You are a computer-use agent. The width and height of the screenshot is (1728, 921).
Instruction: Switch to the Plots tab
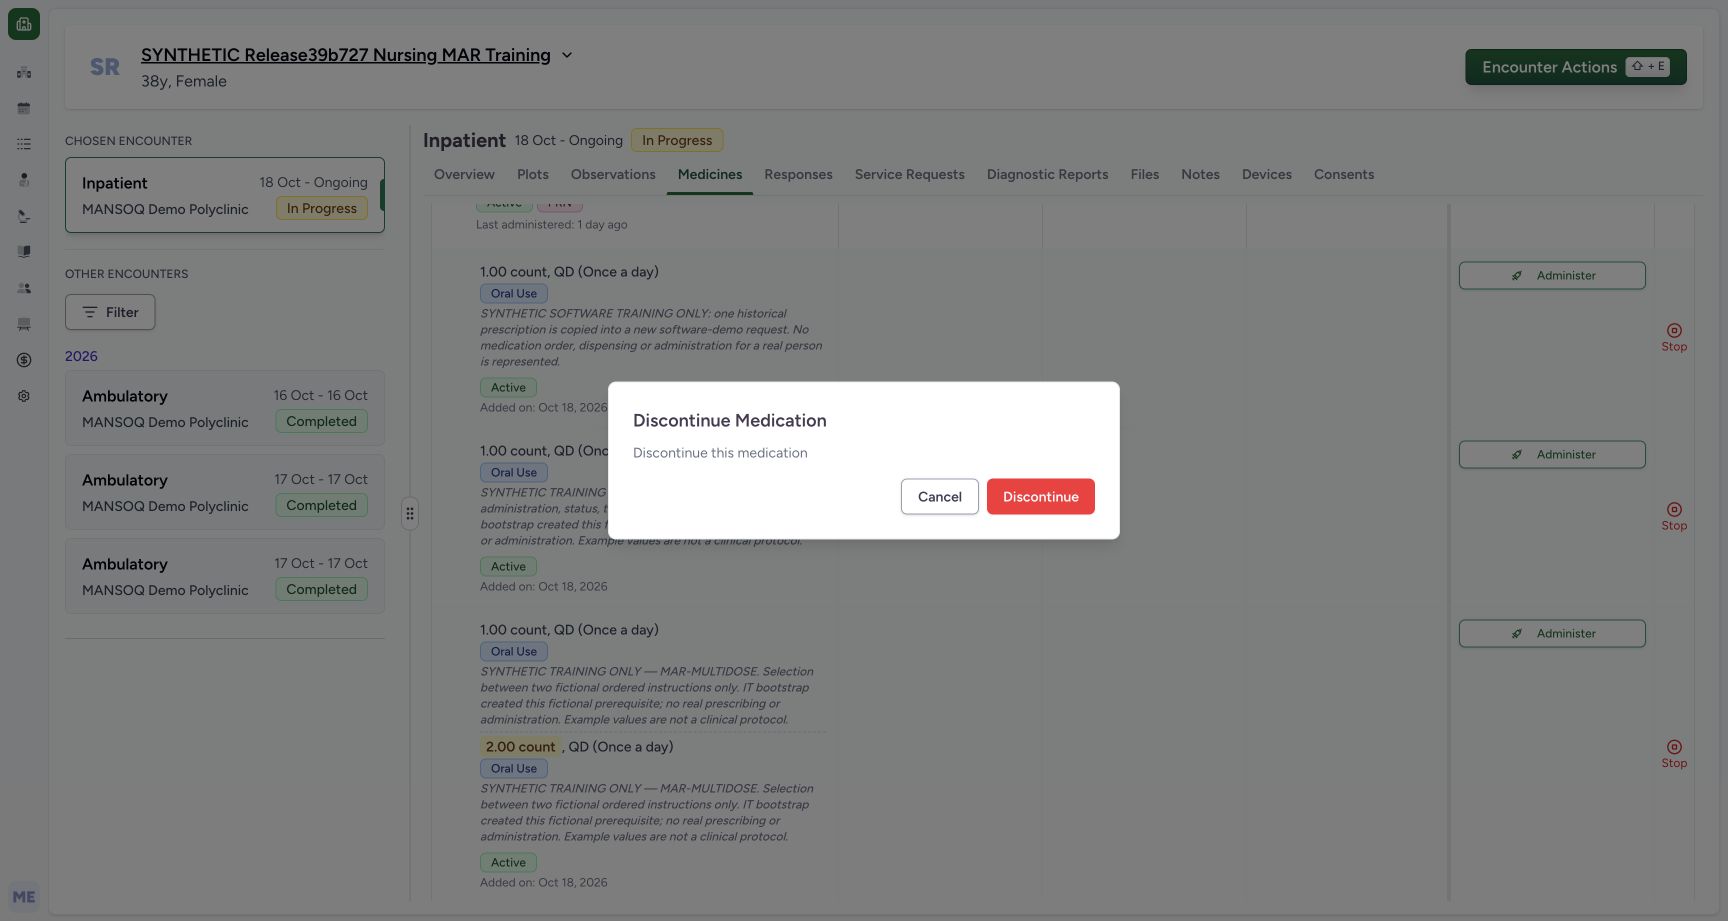pyautogui.click(x=533, y=174)
